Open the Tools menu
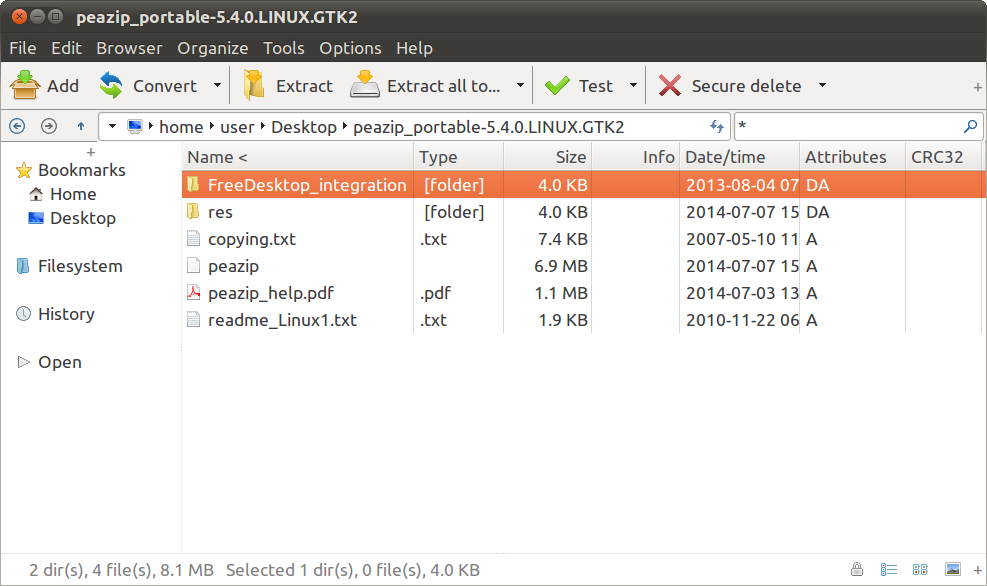This screenshot has height=586, width=987. [283, 48]
